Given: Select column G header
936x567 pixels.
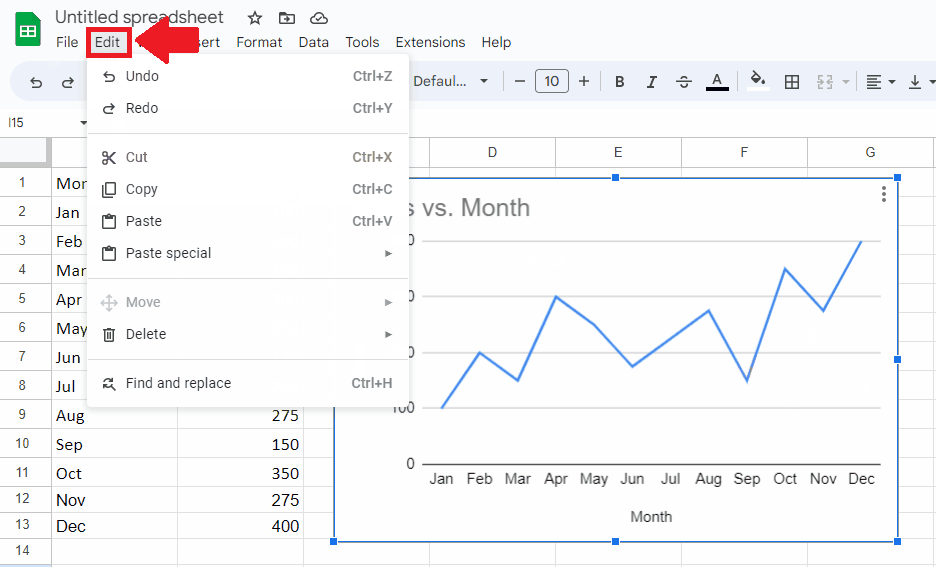Looking at the screenshot, I should [870, 153].
